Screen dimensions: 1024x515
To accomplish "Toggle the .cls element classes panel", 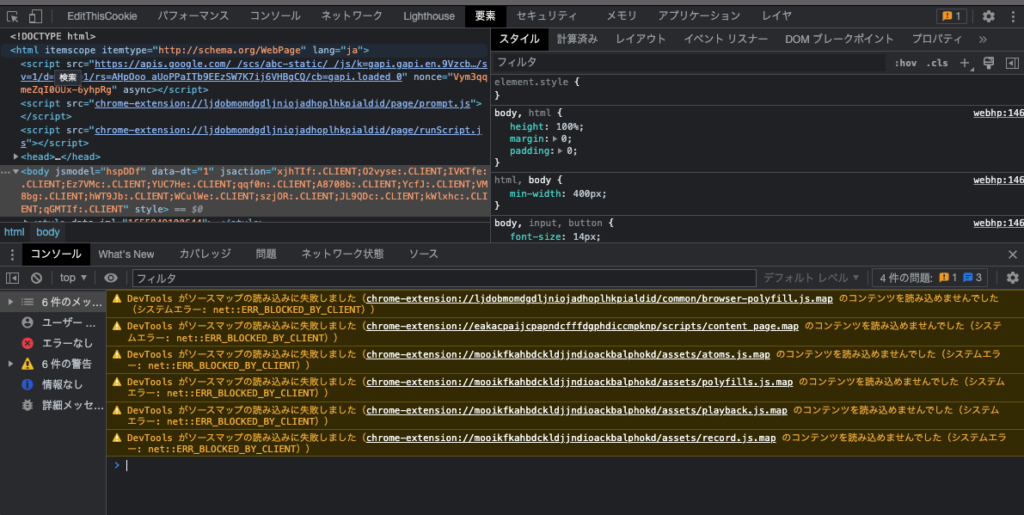I will (937, 63).
